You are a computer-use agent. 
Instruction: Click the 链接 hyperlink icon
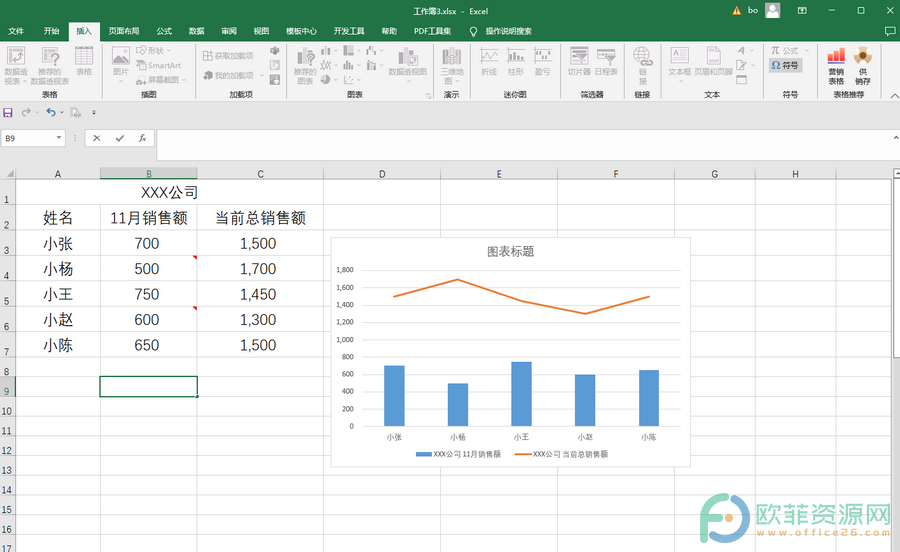click(x=642, y=65)
